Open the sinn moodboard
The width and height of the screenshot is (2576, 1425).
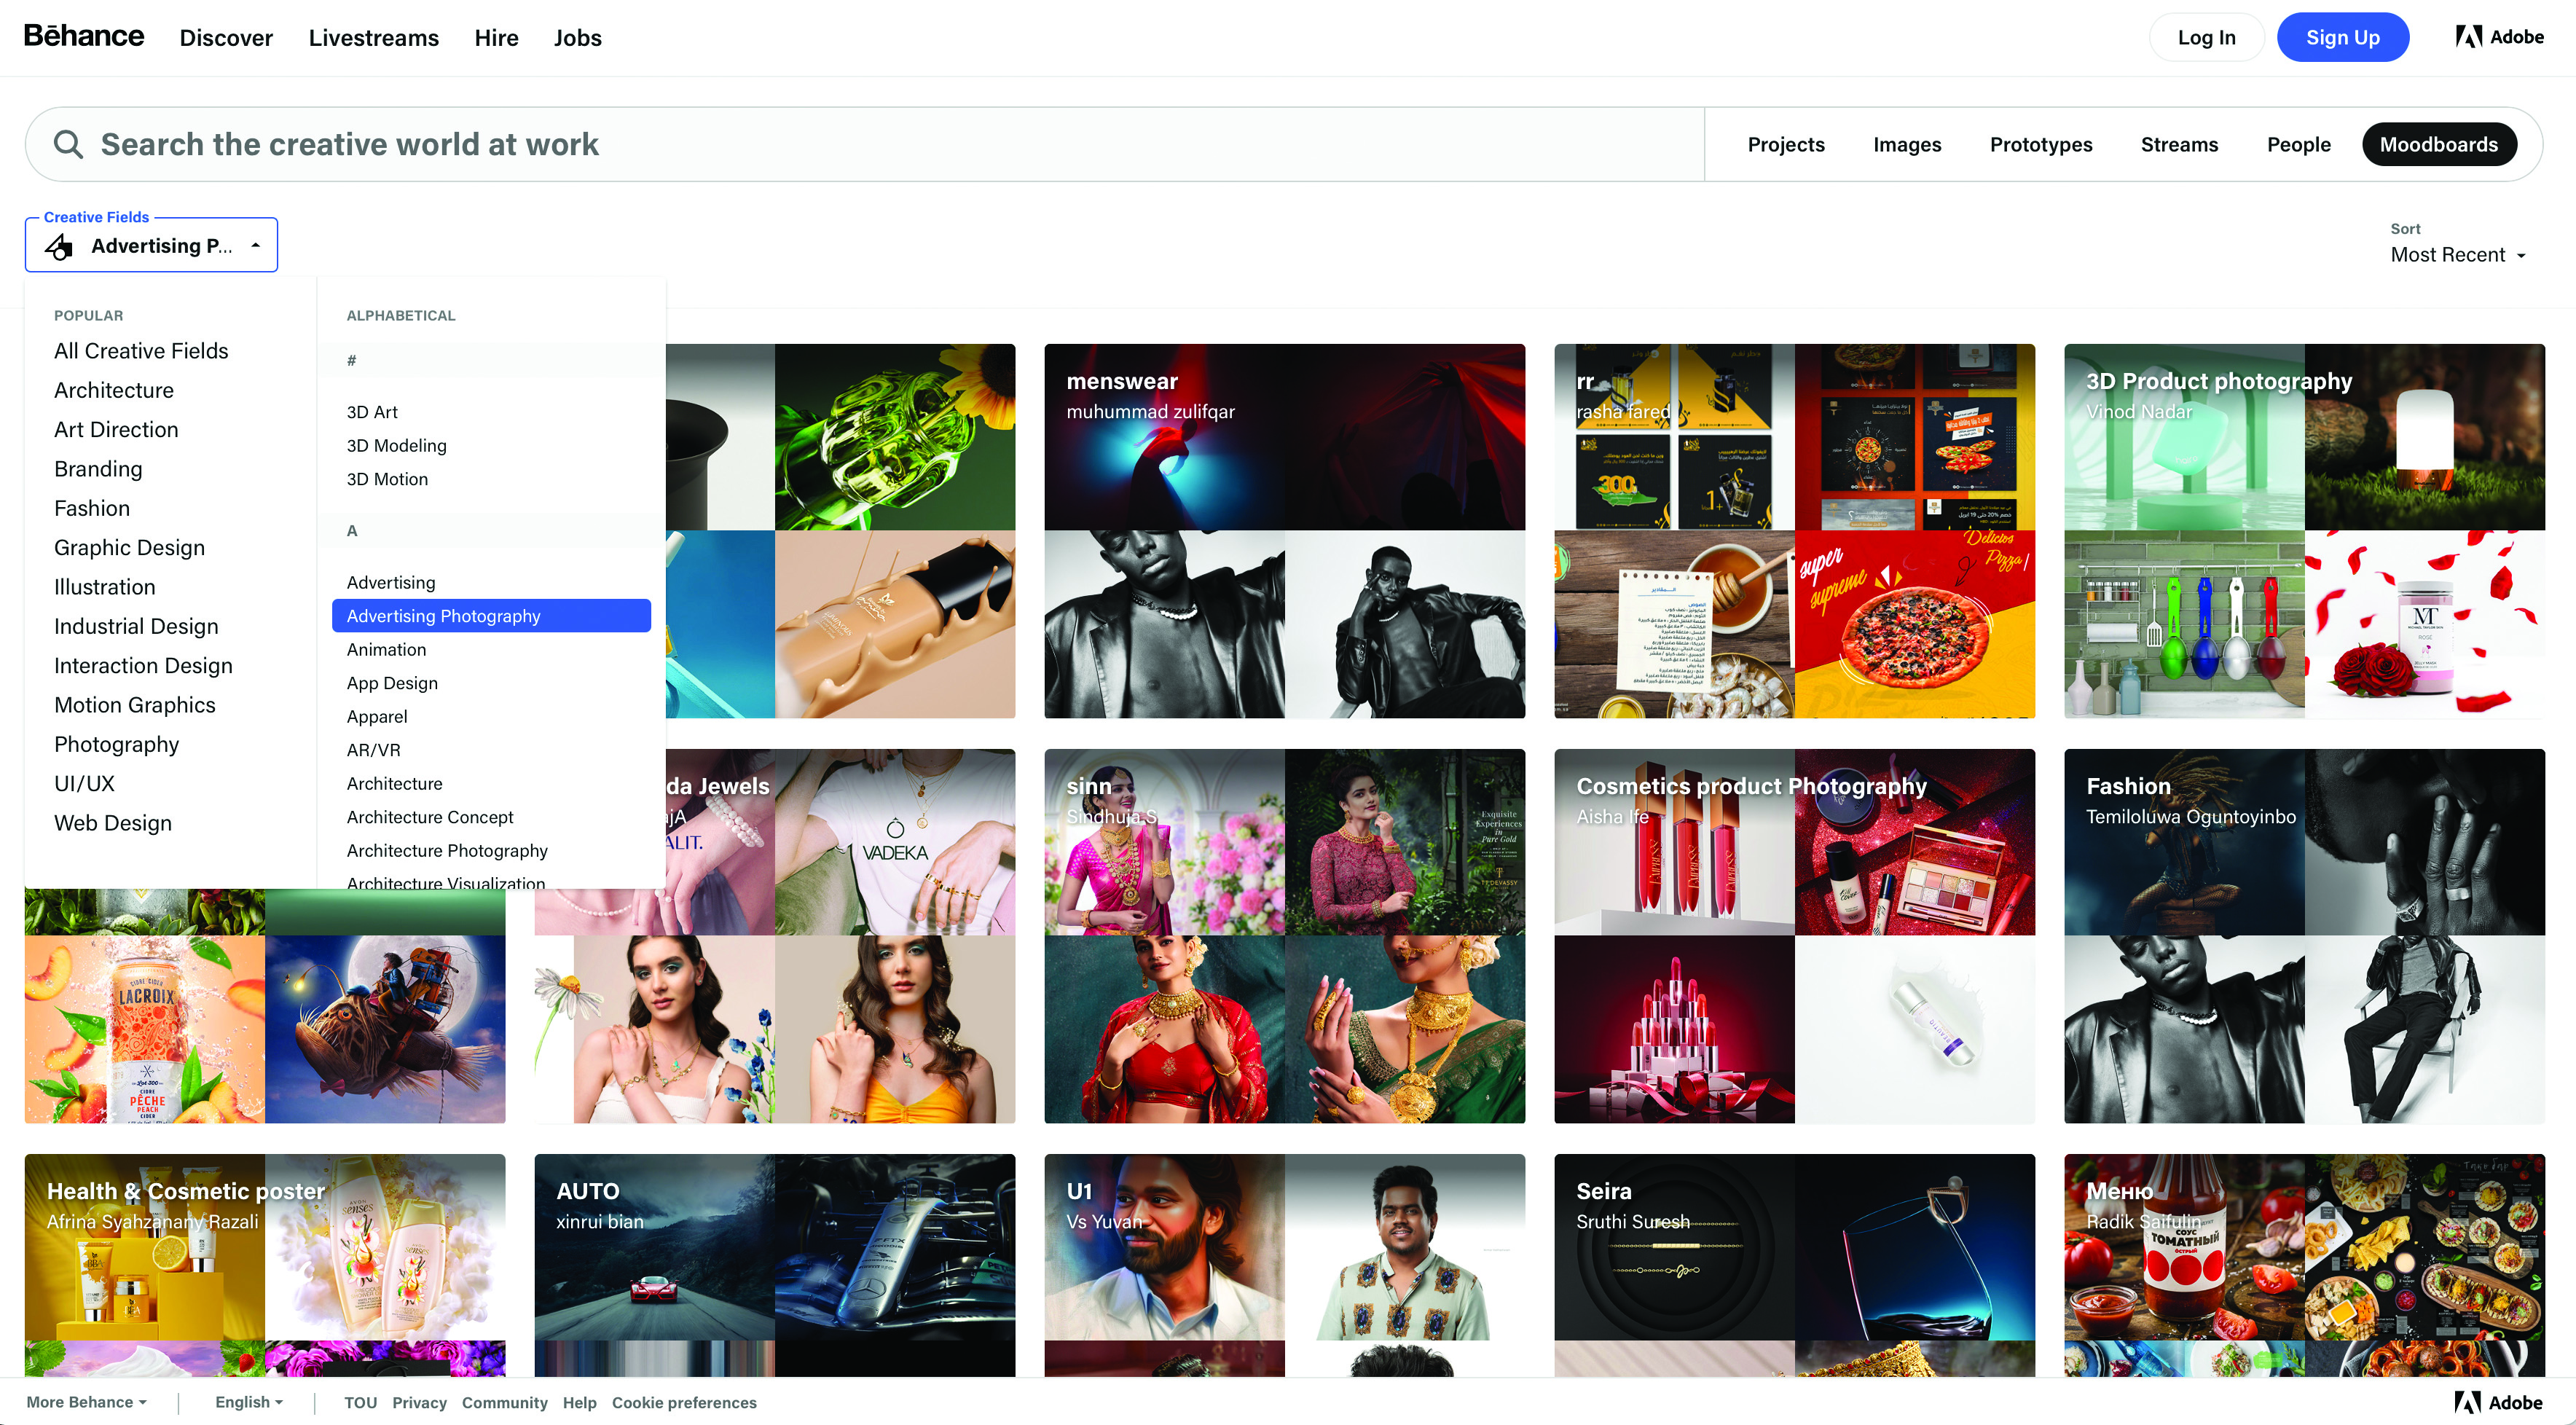(x=1284, y=936)
